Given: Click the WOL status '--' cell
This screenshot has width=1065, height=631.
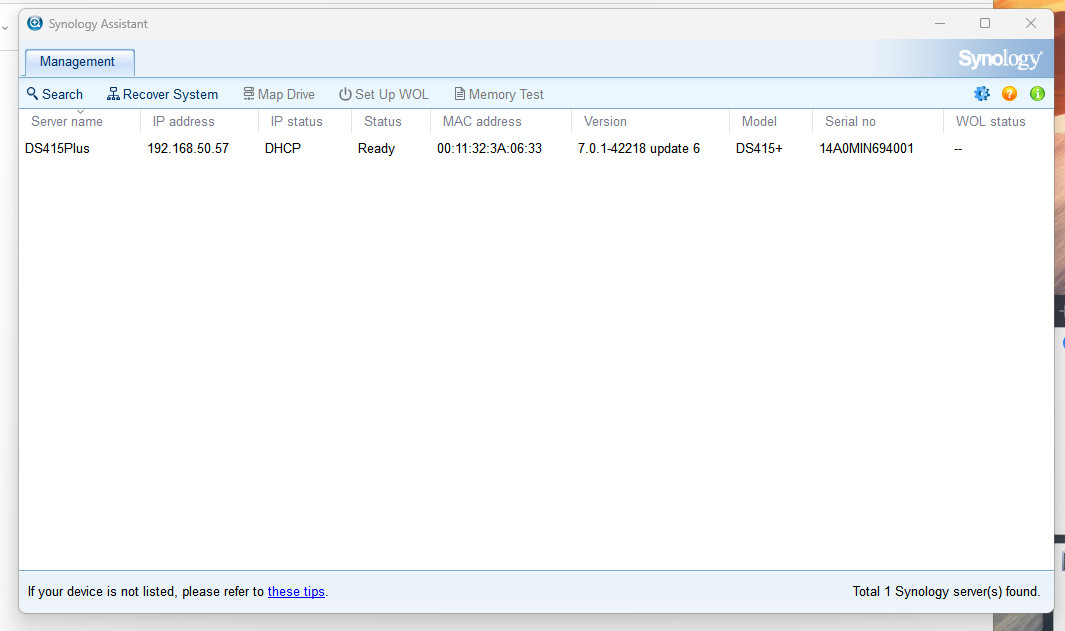Looking at the screenshot, I should (x=958, y=148).
